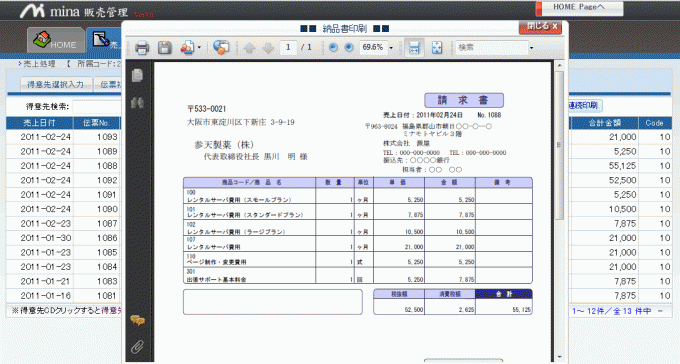Sort by 合計金額 column header
Image resolution: width=680 pixels, height=364 pixels.
coord(605,123)
